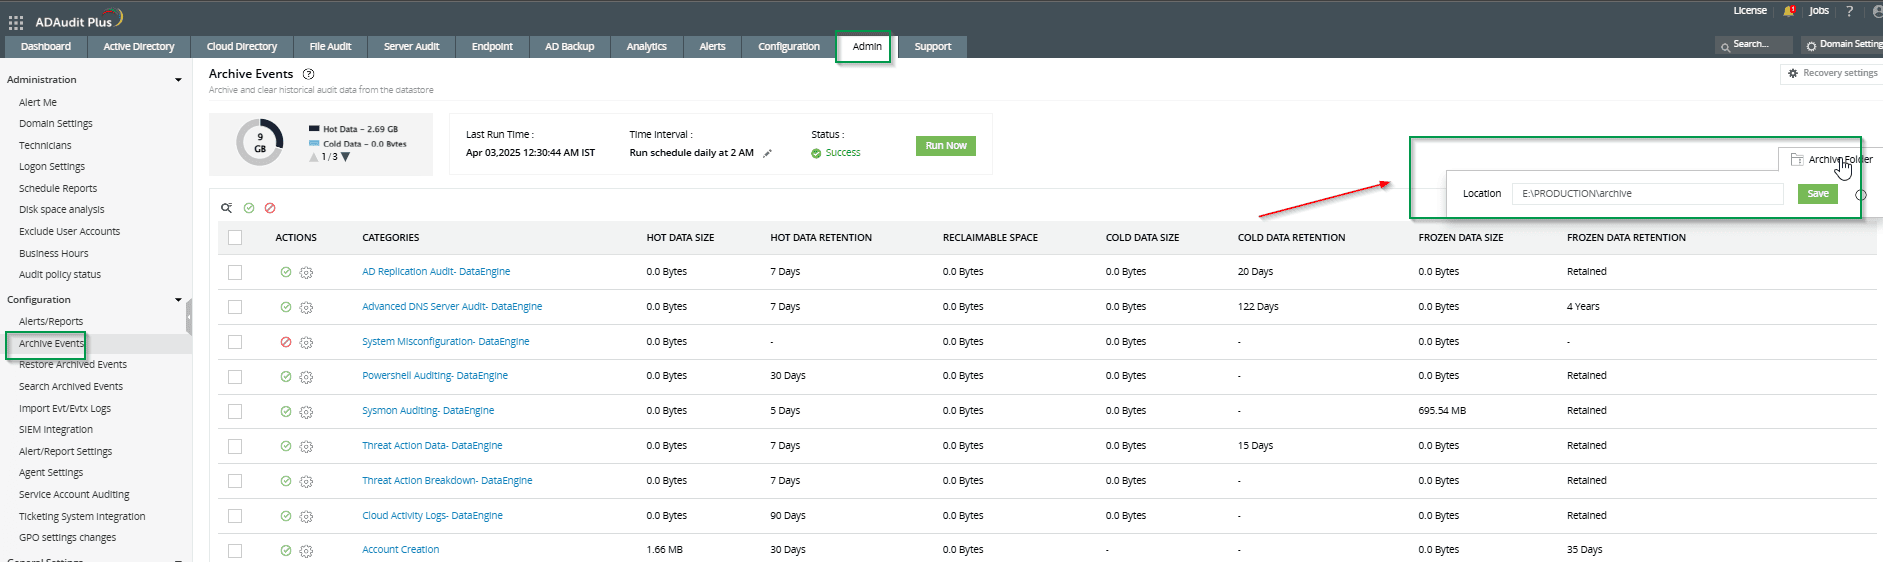The image size is (1883, 562).
Task: Enable the System Misconfiguration row red status icon
Action: click(286, 342)
